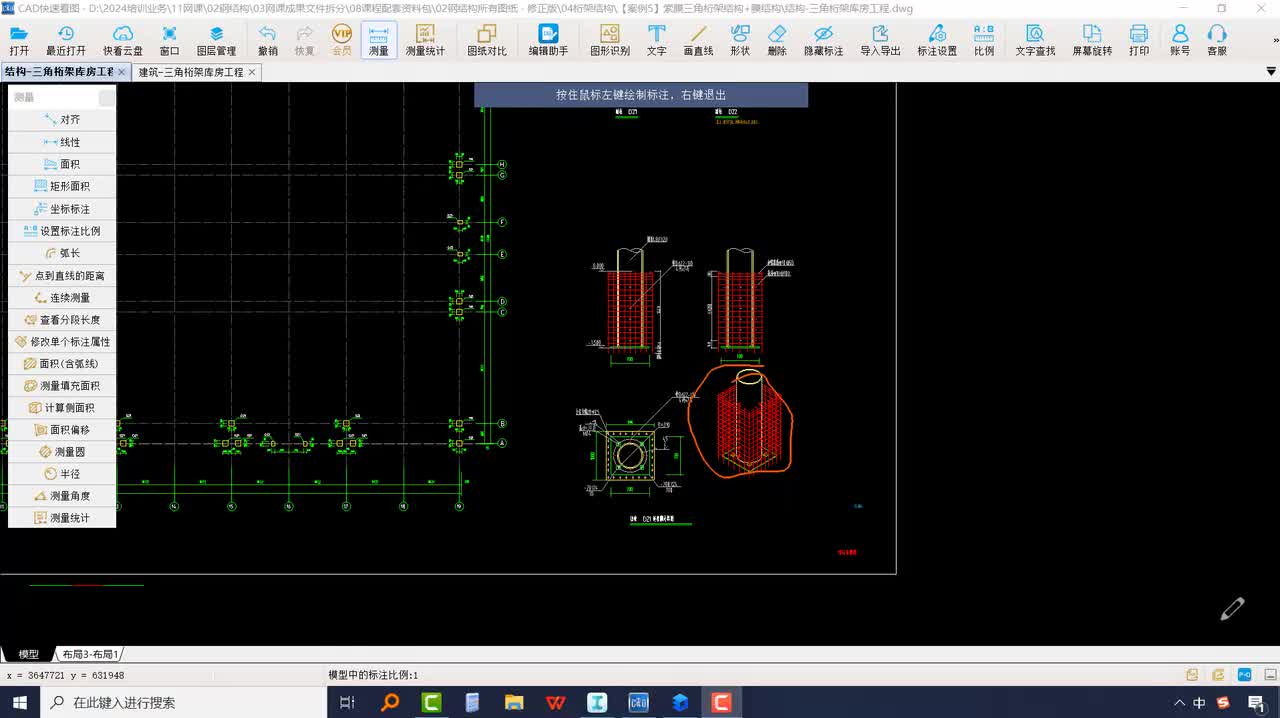Open 文字查找 text search

pyautogui.click(x=1035, y=40)
